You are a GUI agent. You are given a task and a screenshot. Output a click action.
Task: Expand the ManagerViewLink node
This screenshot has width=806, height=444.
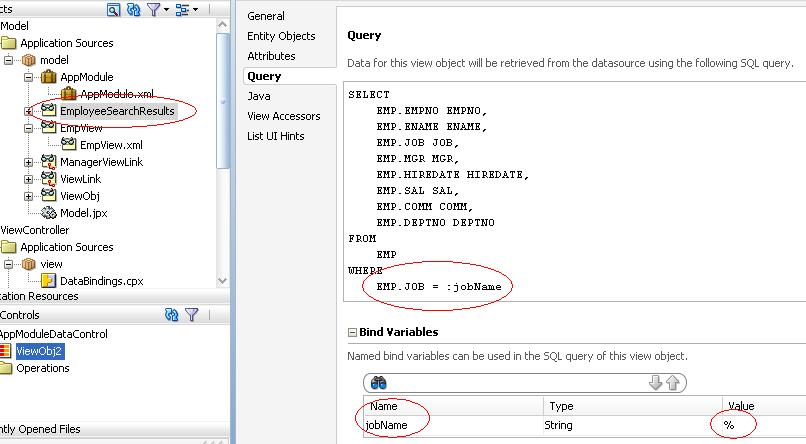click(28, 162)
